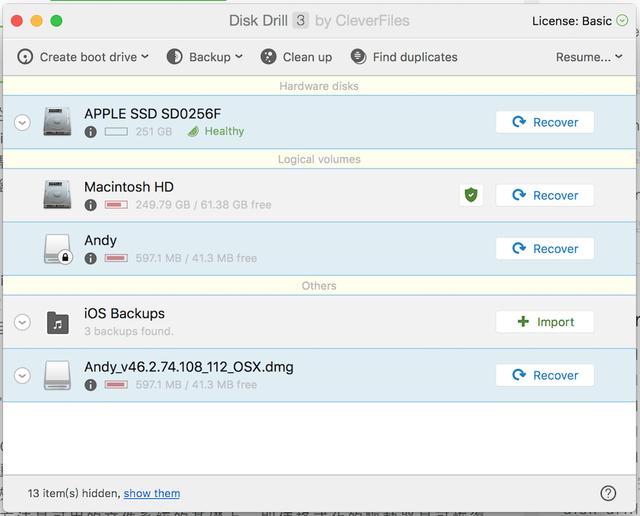Click APPLE SSD capacity bar
Screen dimensions: 640x516
[x=116, y=131]
